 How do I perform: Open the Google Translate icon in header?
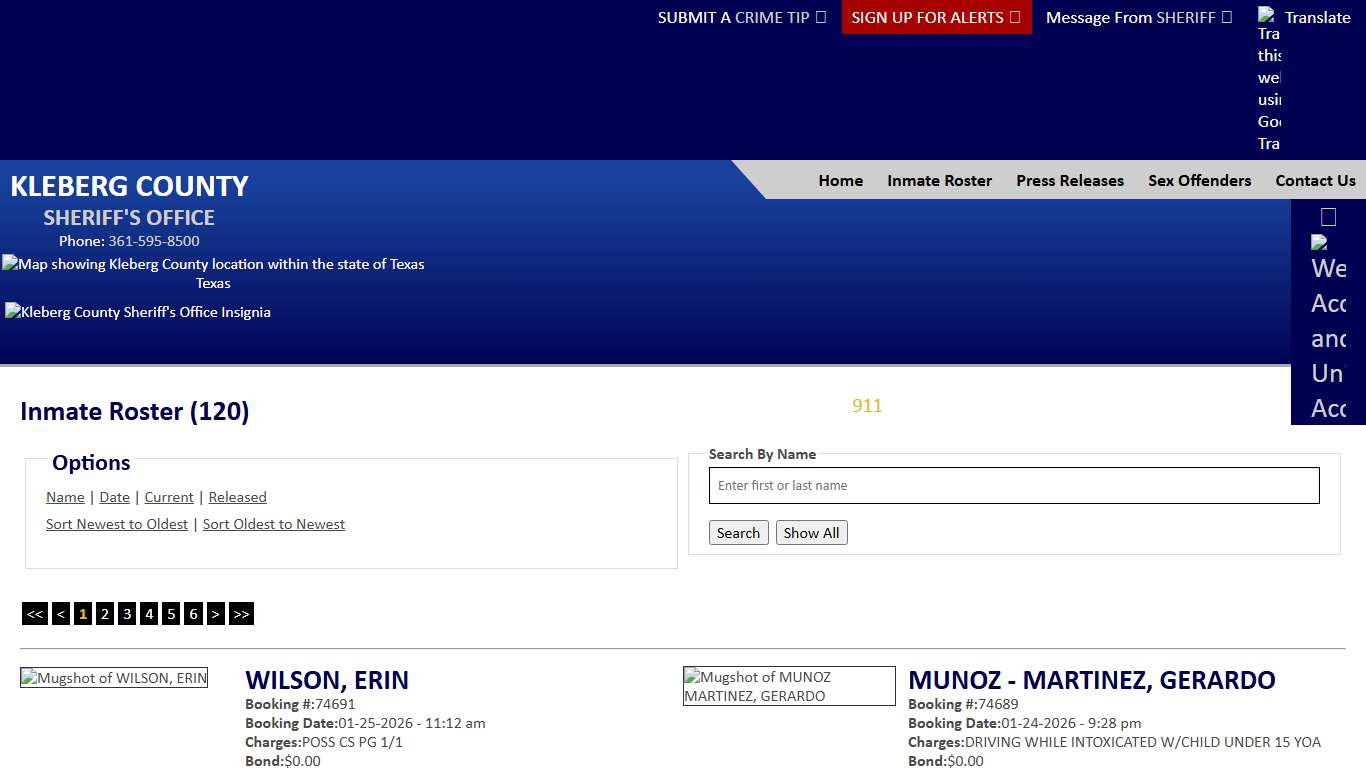(x=1267, y=17)
